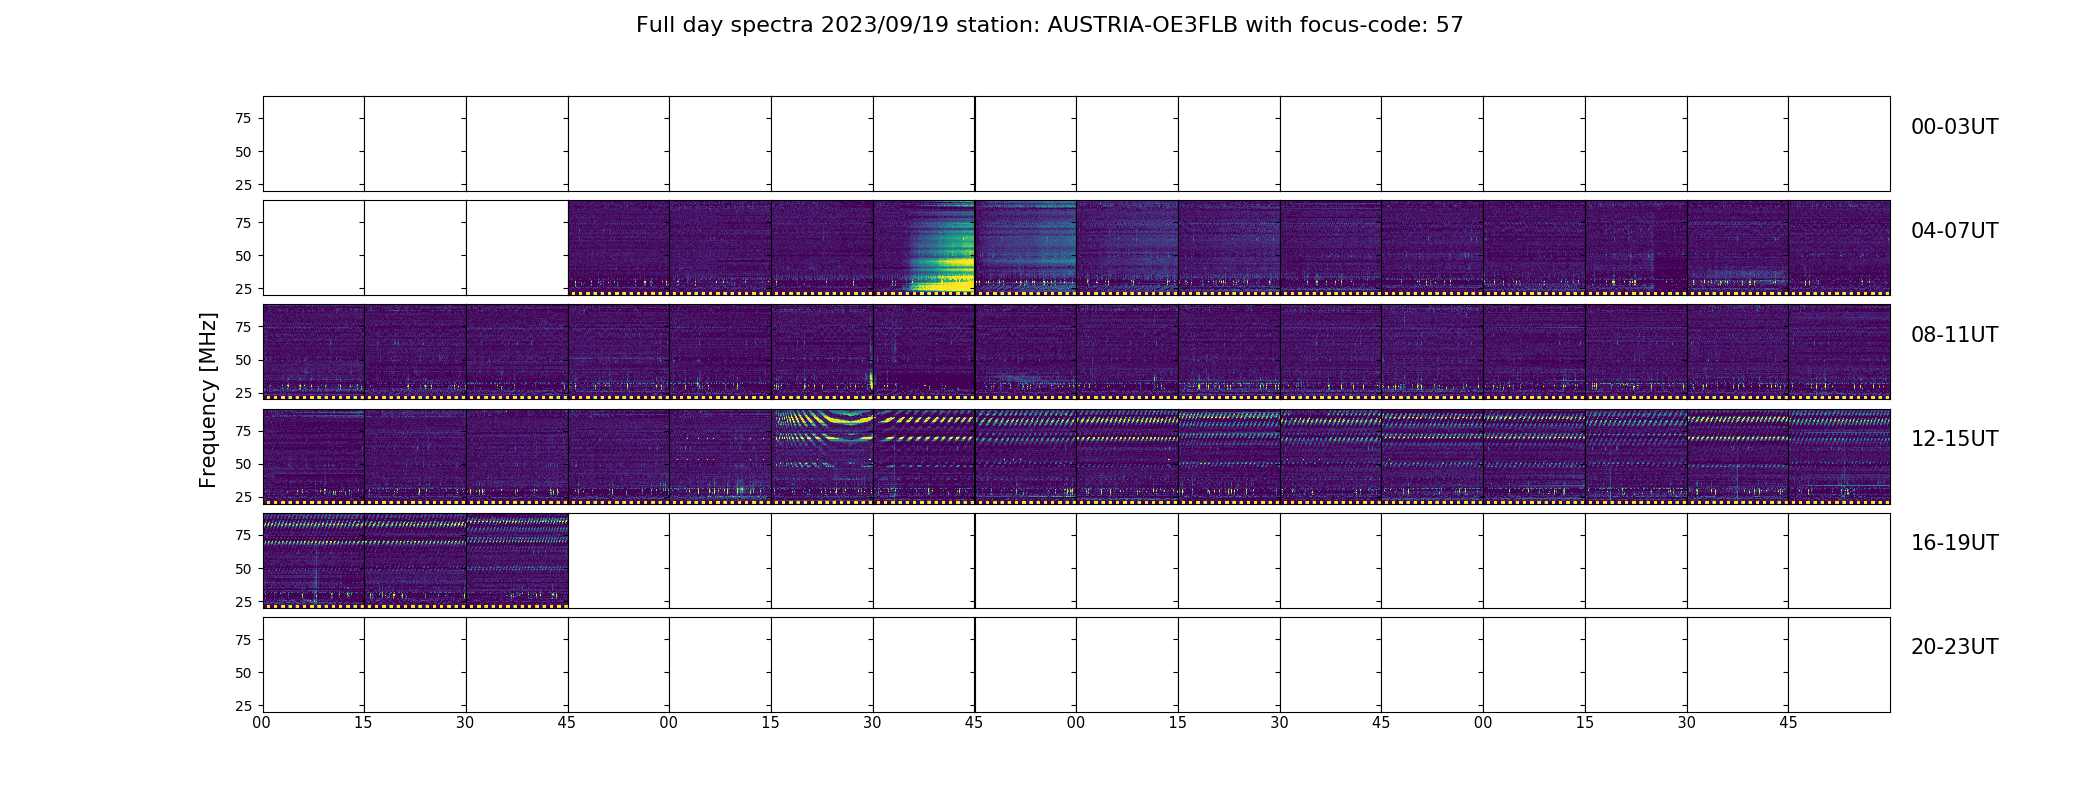Click the 75 tick label of the 04-07UT row
Viewport: 2100px width, 800px height.
pos(243,223)
